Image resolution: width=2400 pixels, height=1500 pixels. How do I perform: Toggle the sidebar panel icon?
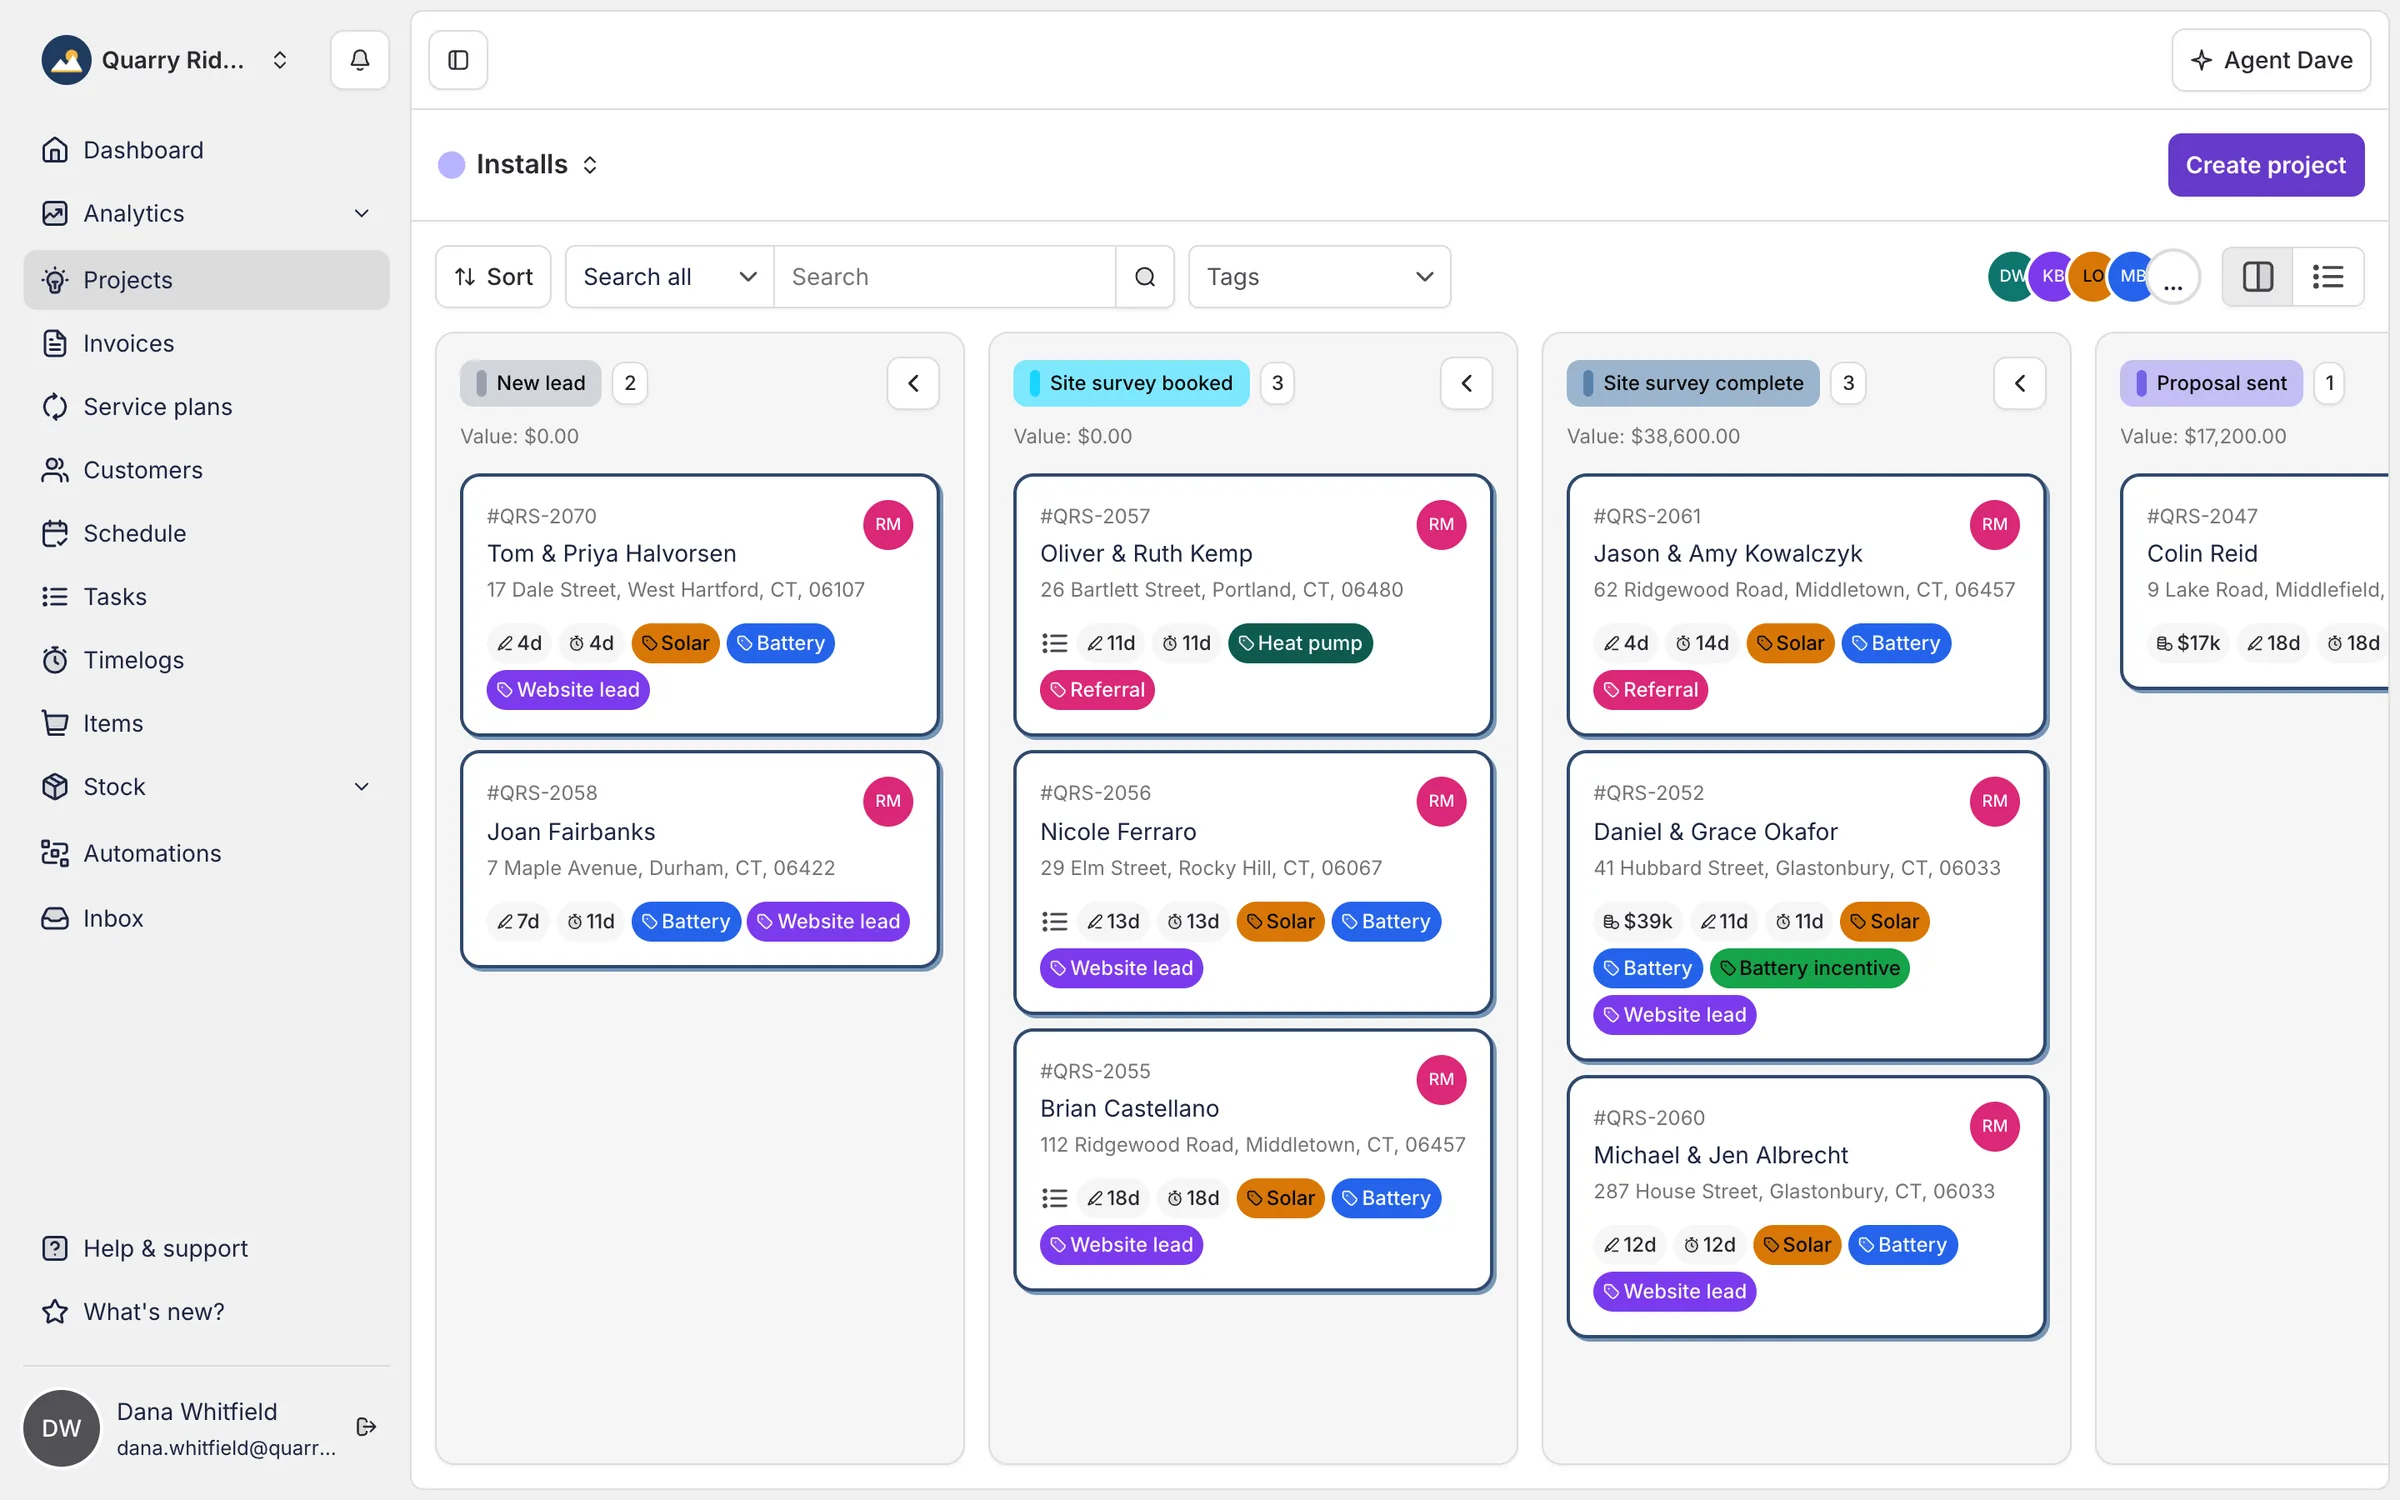click(458, 60)
